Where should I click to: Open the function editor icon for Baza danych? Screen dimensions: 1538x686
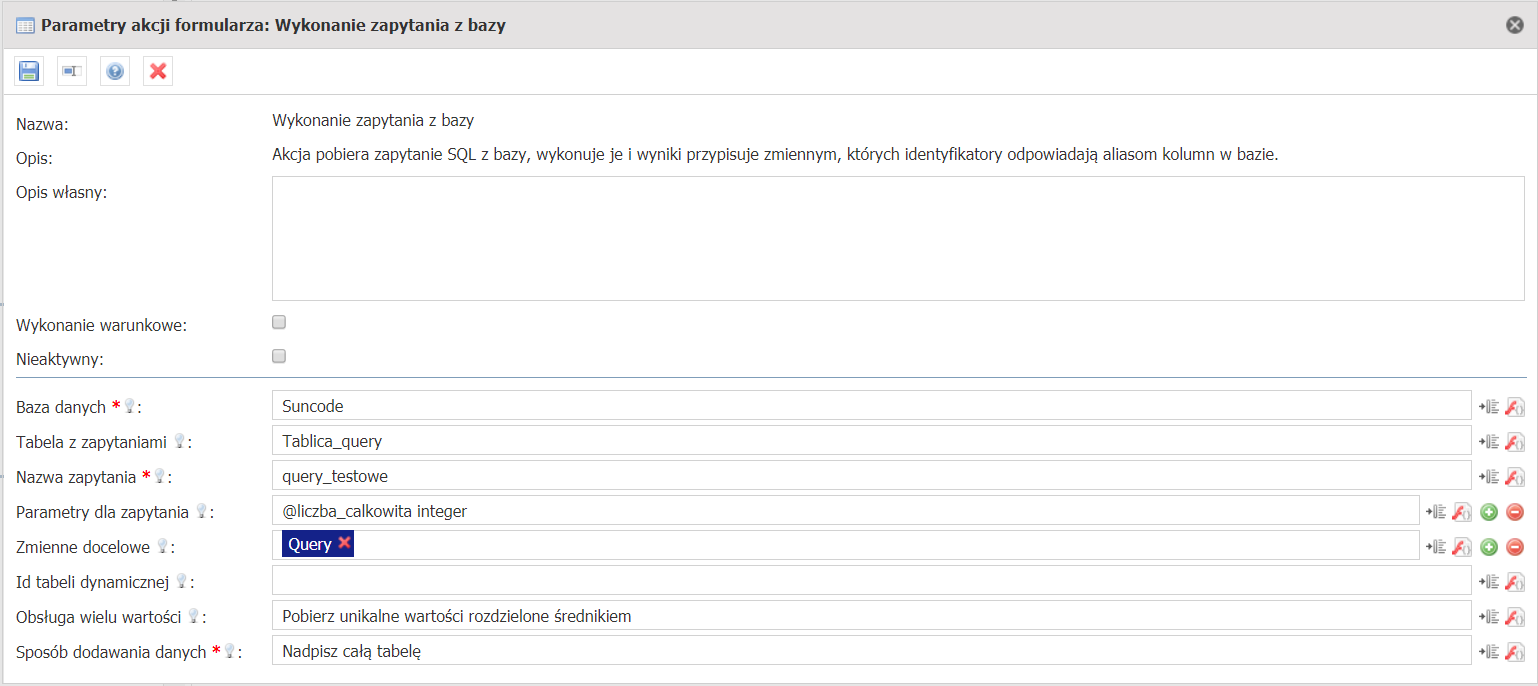point(1515,407)
